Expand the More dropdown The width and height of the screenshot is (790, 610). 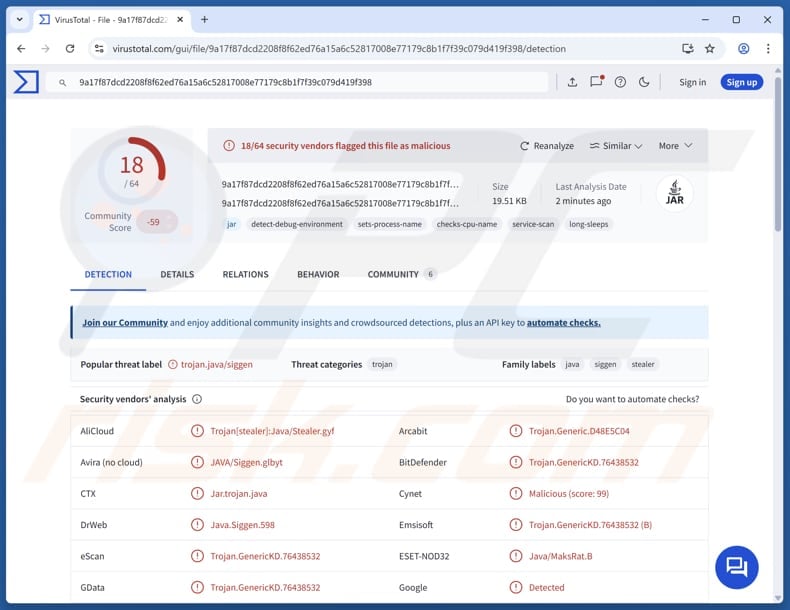675,146
